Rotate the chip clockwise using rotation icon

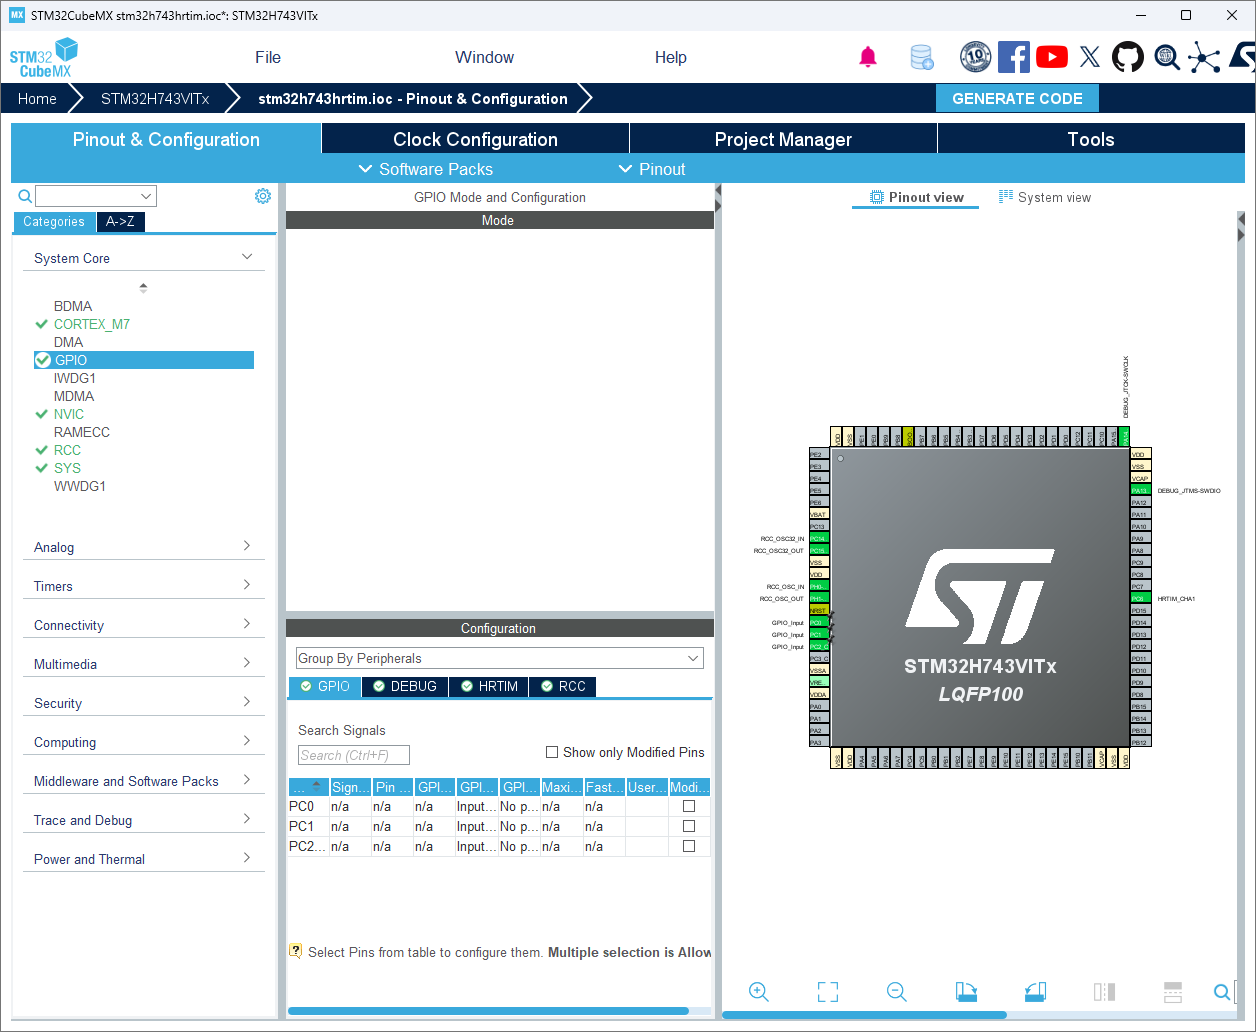[965, 992]
